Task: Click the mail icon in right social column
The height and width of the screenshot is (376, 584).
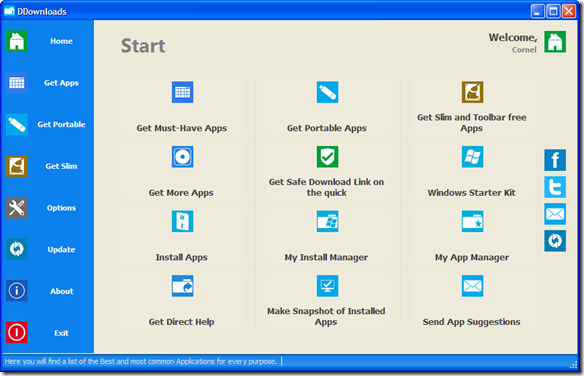Action: pyautogui.click(x=555, y=214)
